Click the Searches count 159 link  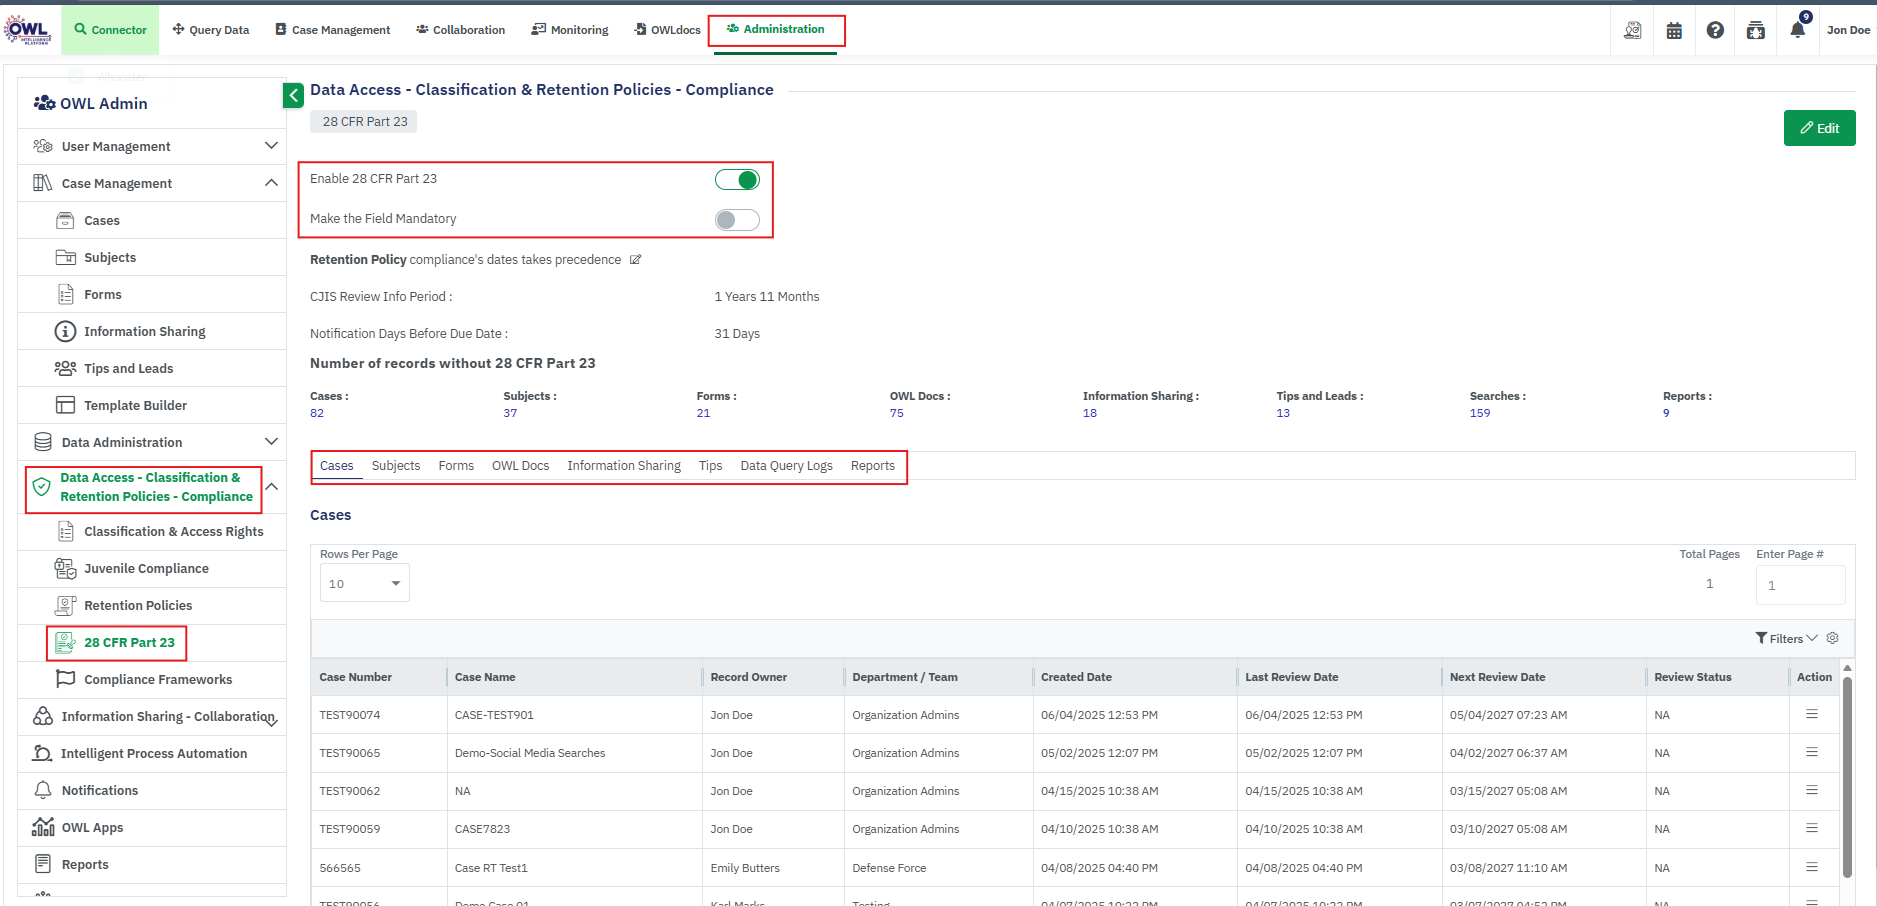(1480, 413)
